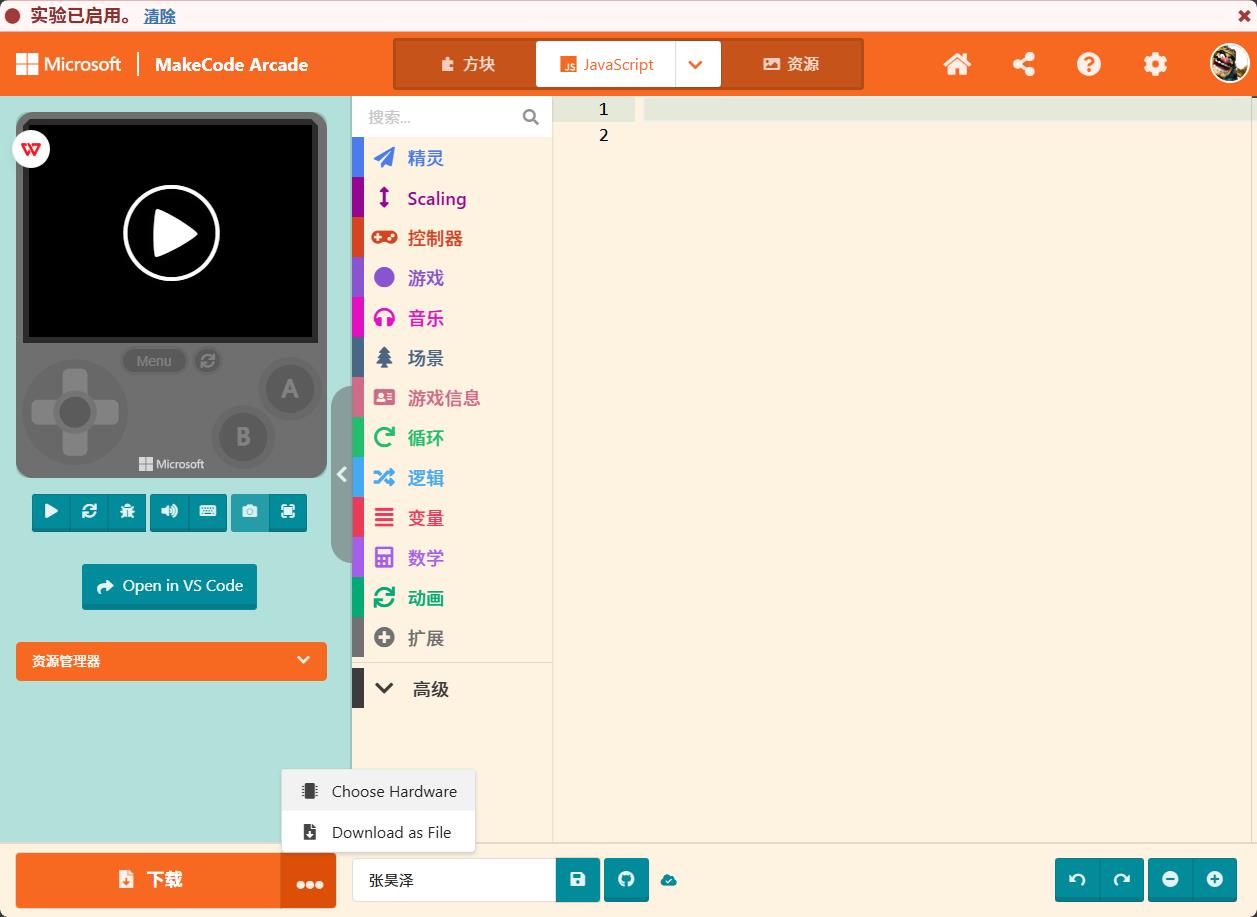Open more download options (three dots)
This screenshot has width=1257, height=917.
309,880
